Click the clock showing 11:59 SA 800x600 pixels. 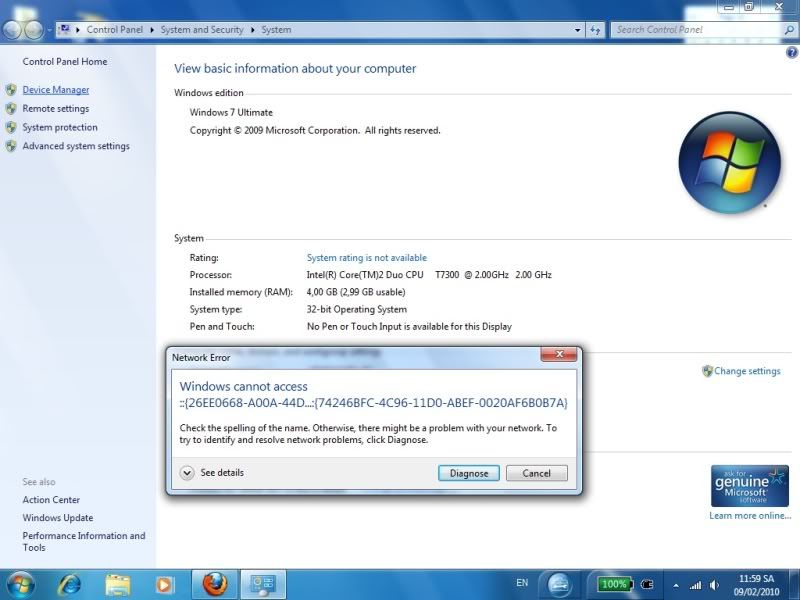pyautogui.click(x=757, y=585)
